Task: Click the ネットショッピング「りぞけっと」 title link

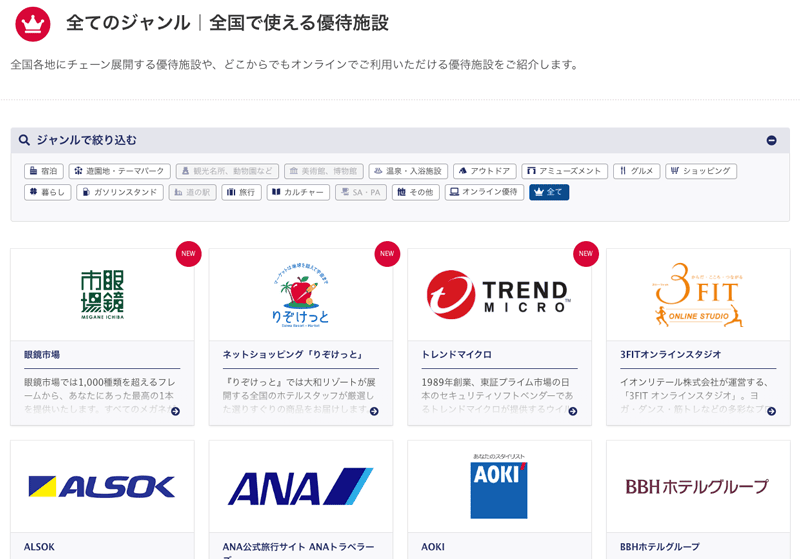Action: (x=293, y=354)
